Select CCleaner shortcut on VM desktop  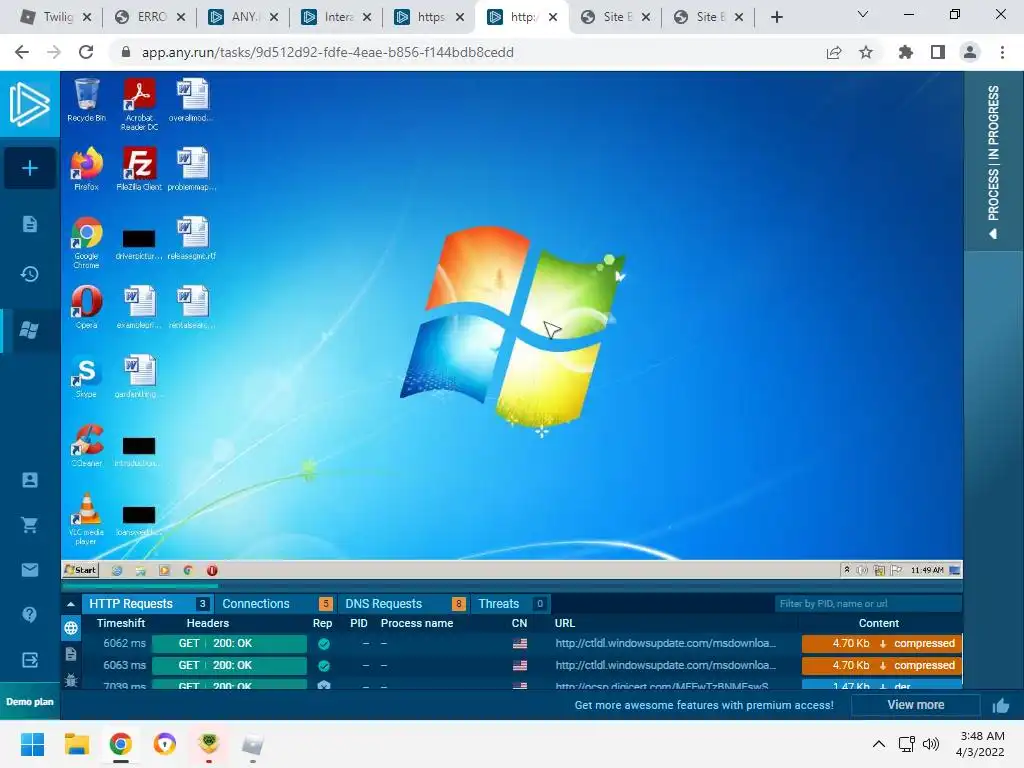(86, 445)
